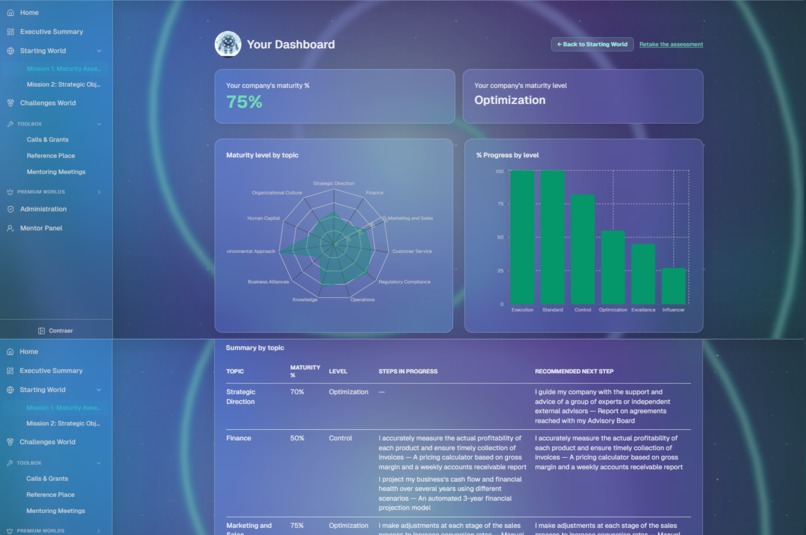Open the Mentor Panel menu item
This screenshot has height=535, width=806.
pos(41,228)
